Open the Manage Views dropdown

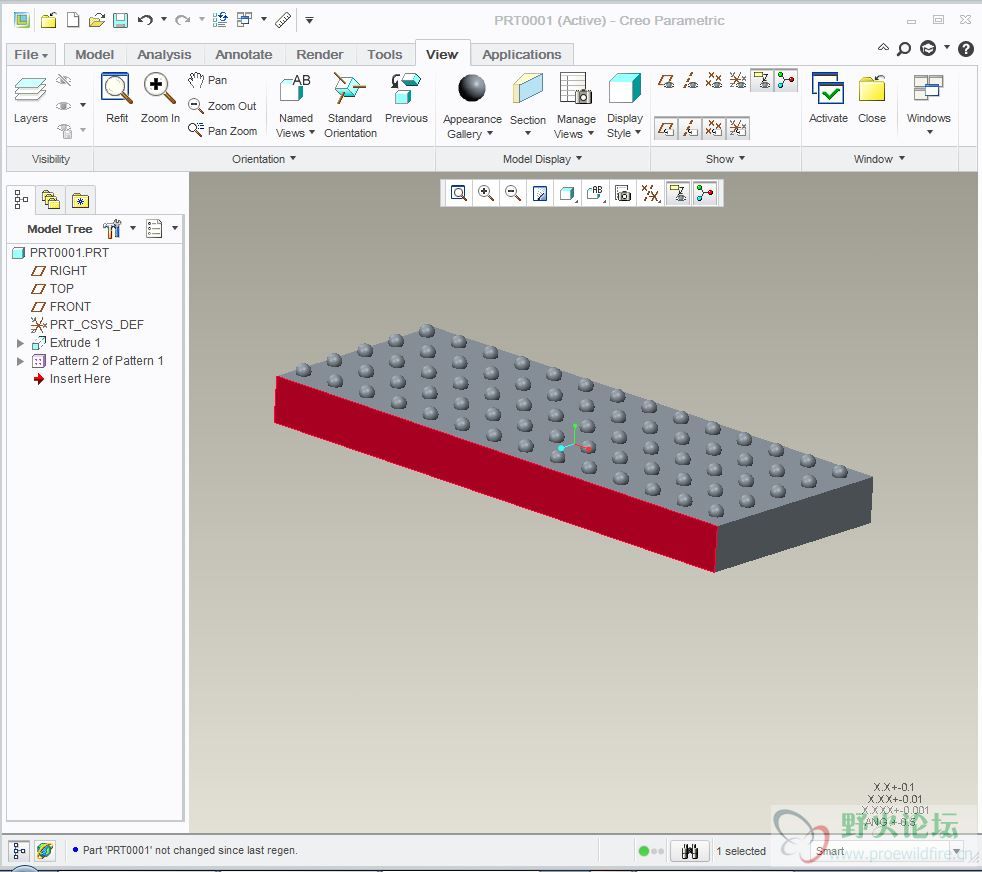tap(576, 126)
